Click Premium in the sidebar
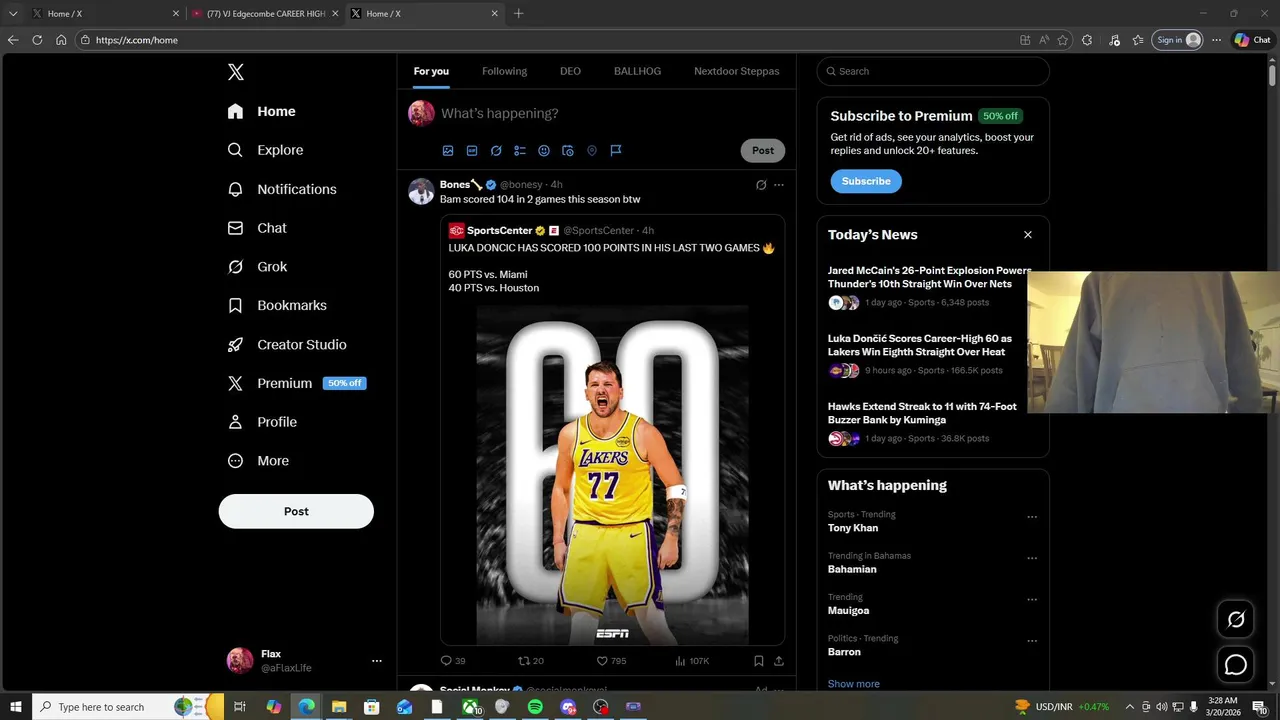Screen dimensions: 1280x720 coord(296,383)
